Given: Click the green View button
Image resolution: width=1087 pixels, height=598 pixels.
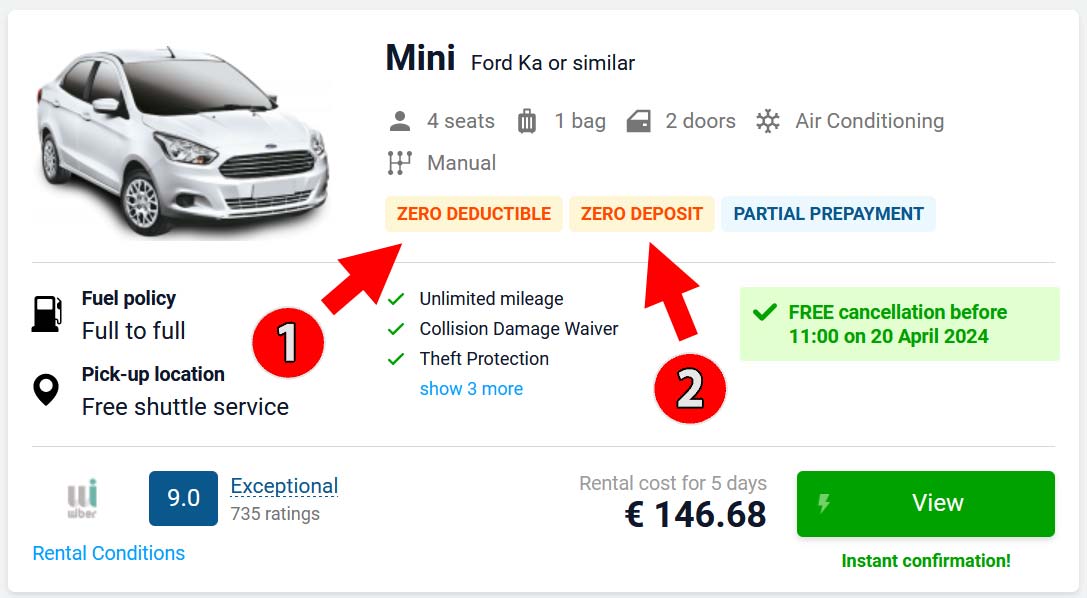Looking at the screenshot, I should [925, 504].
